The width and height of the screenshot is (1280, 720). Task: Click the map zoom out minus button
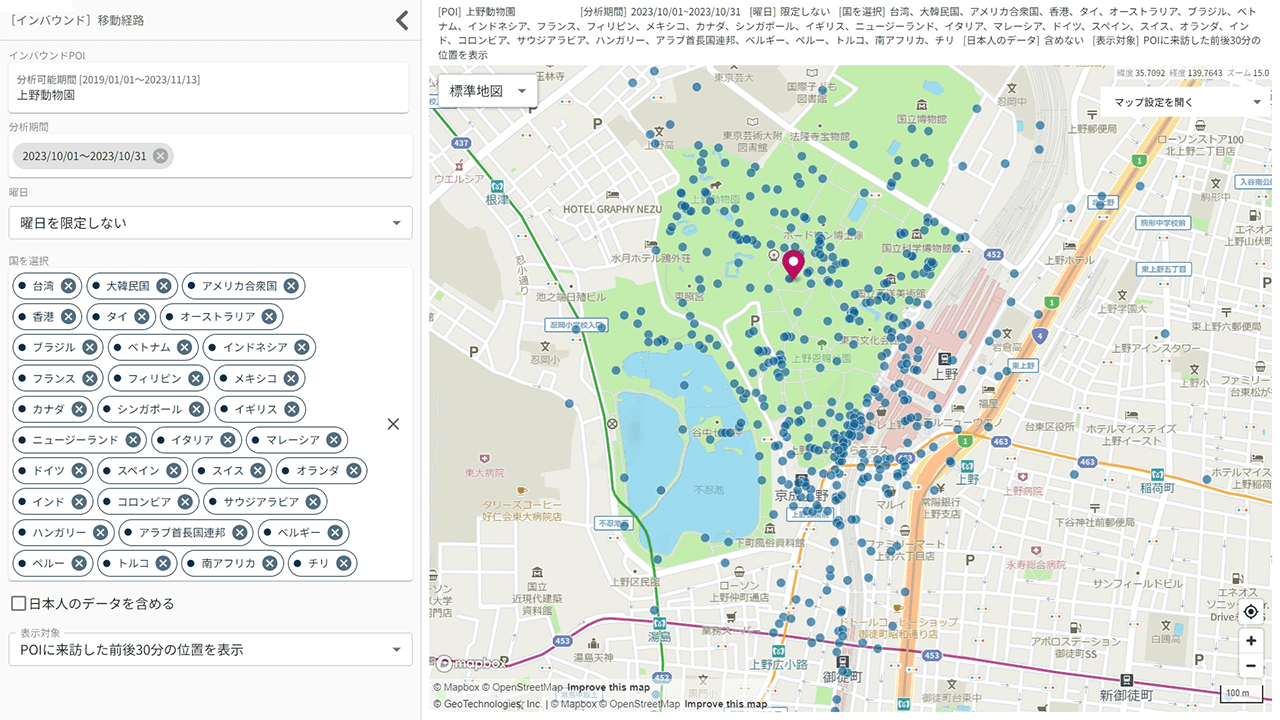1250,666
